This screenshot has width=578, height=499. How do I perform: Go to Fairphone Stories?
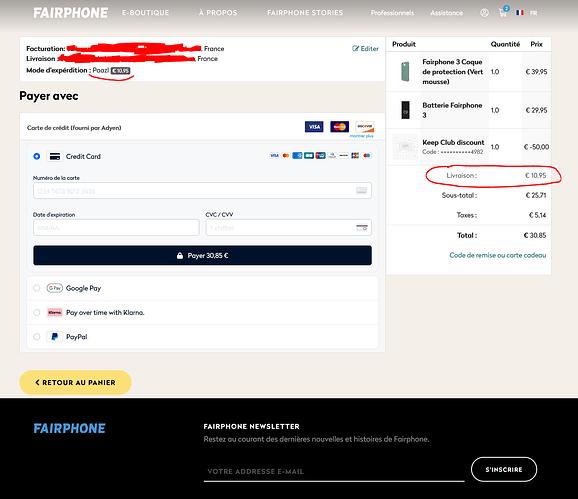[305, 13]
